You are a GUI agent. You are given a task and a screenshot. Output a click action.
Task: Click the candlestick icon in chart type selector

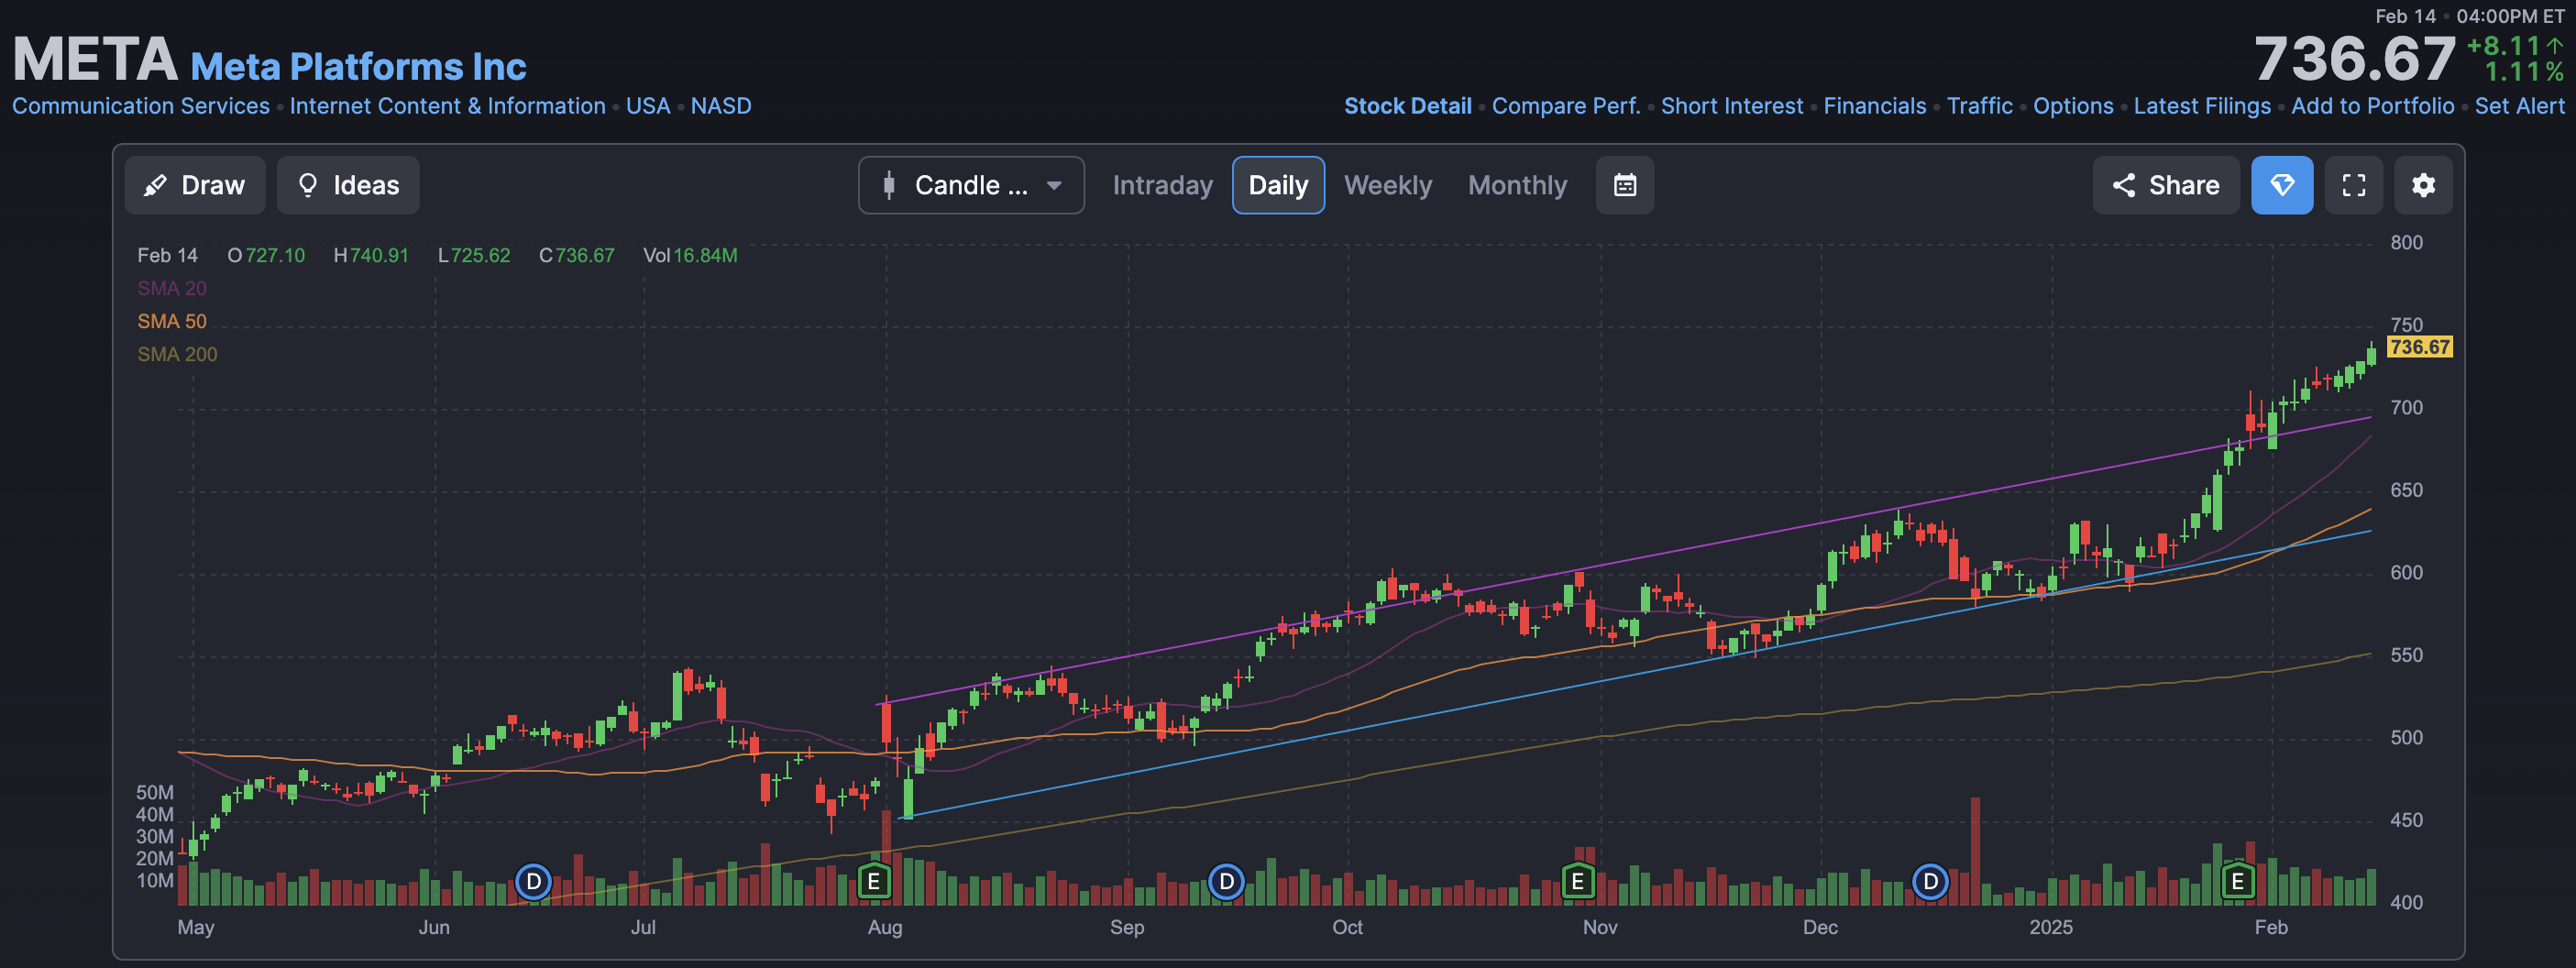pyautogui.click(x=889, y=185)
